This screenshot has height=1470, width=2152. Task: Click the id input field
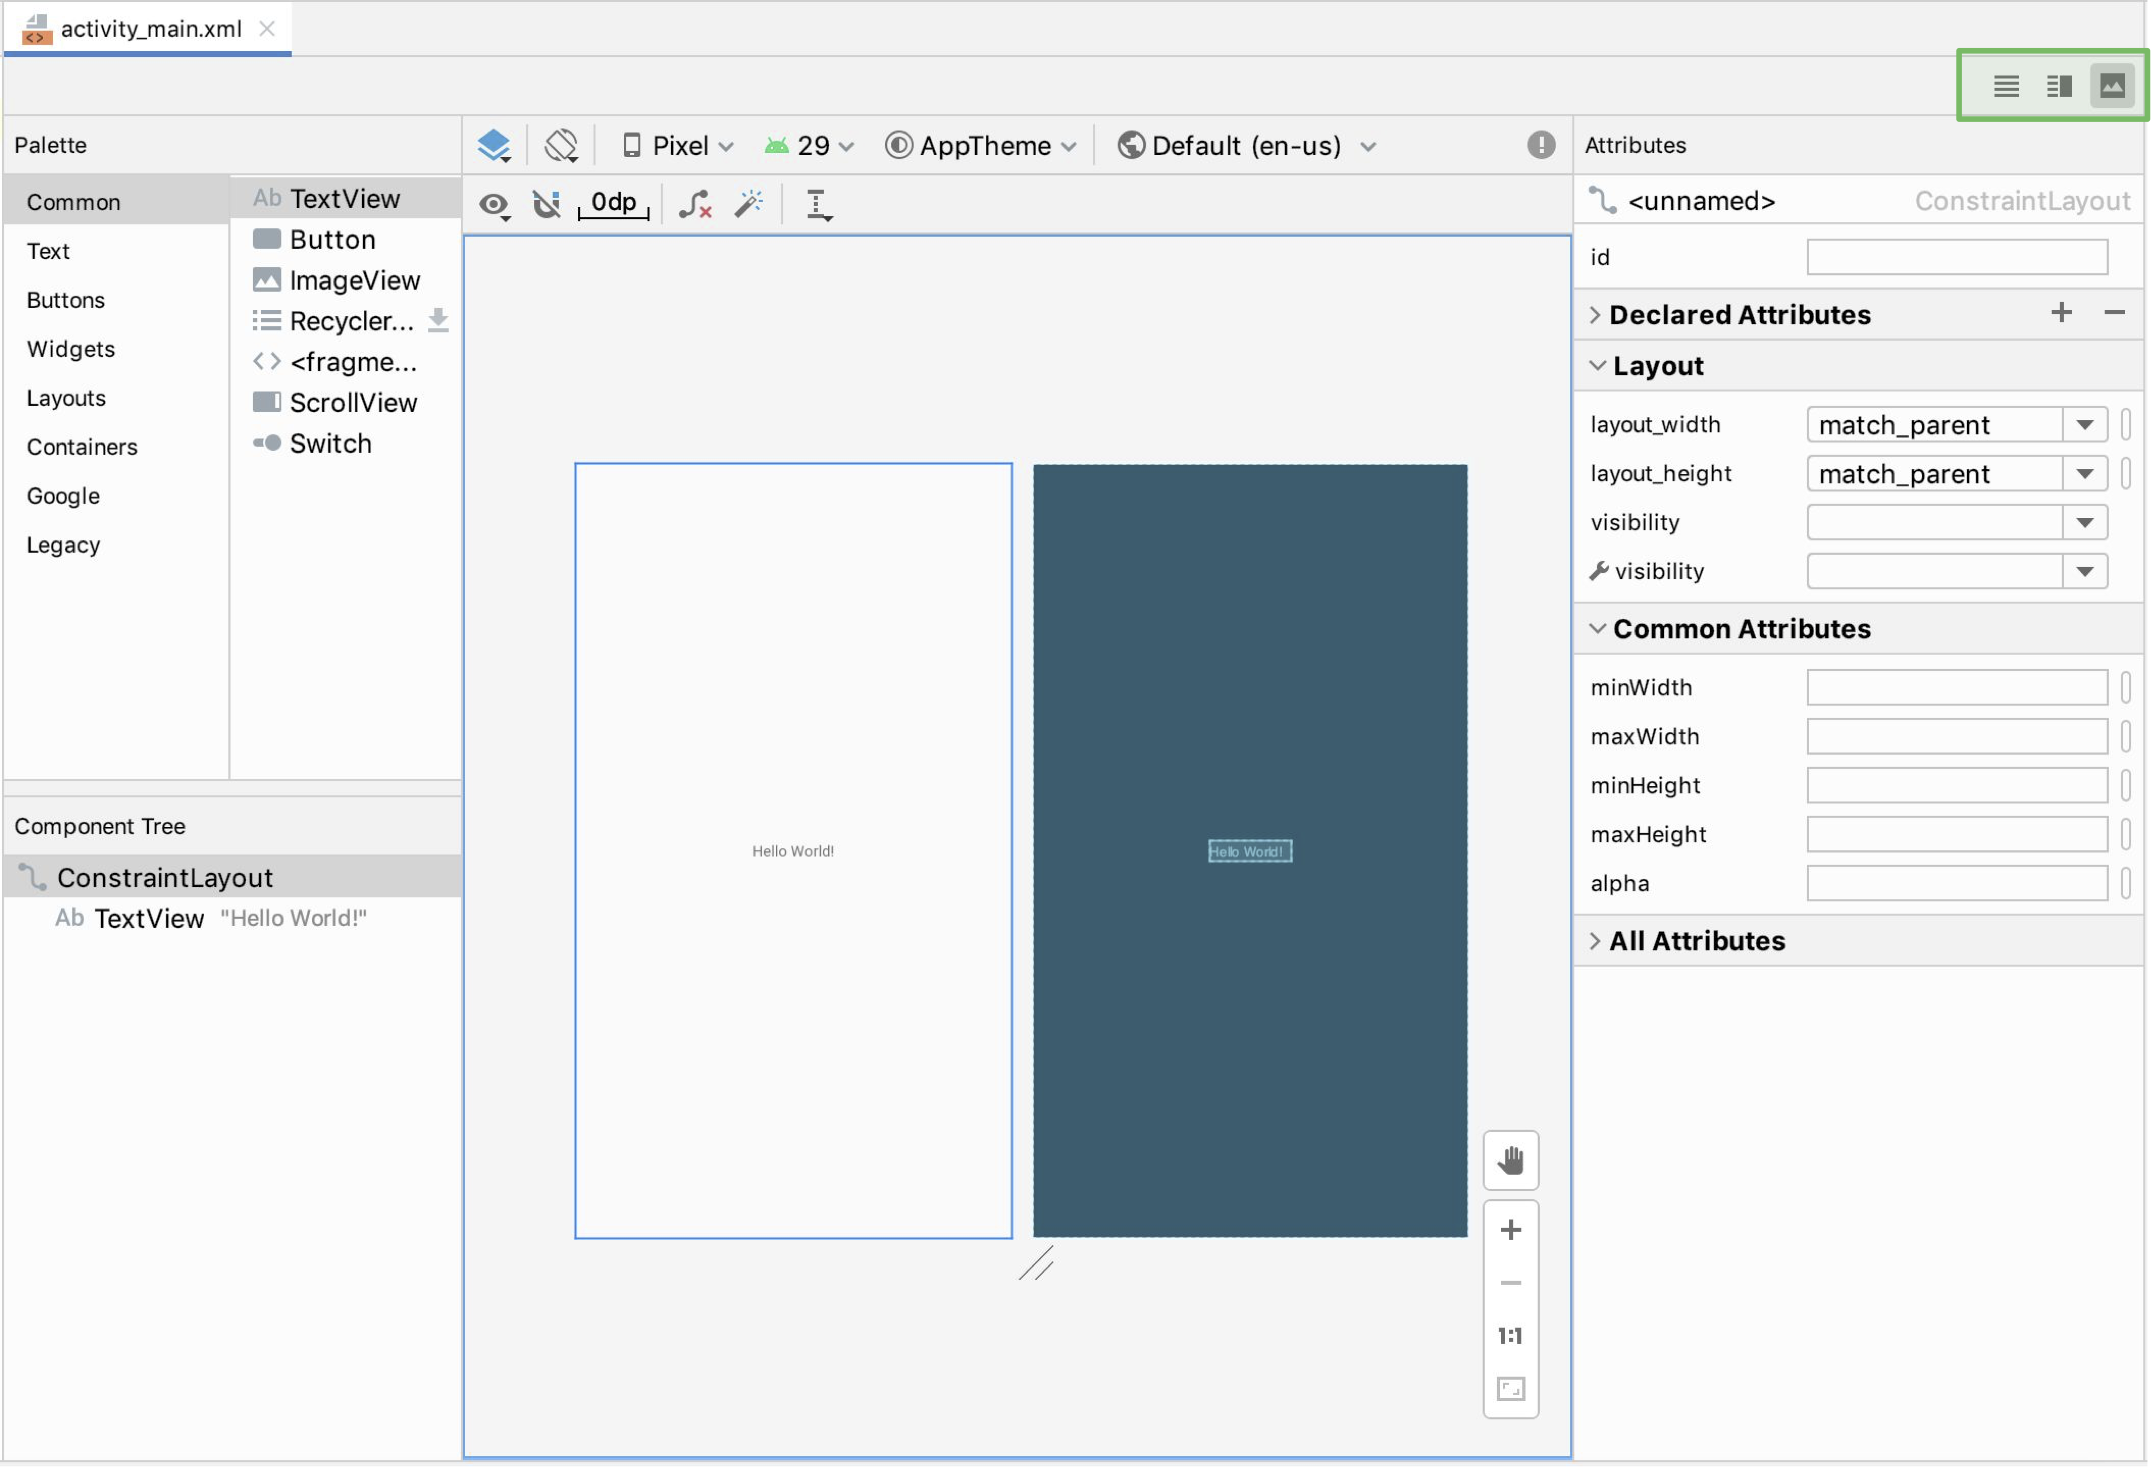pos(1957,255)
